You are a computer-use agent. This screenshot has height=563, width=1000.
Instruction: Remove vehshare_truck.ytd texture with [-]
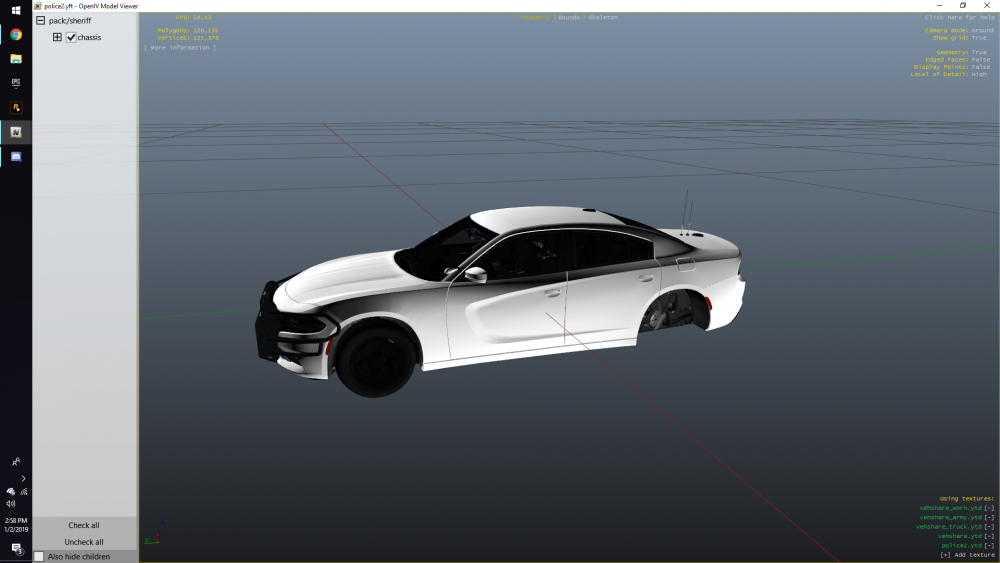click(x=989, y=527)
